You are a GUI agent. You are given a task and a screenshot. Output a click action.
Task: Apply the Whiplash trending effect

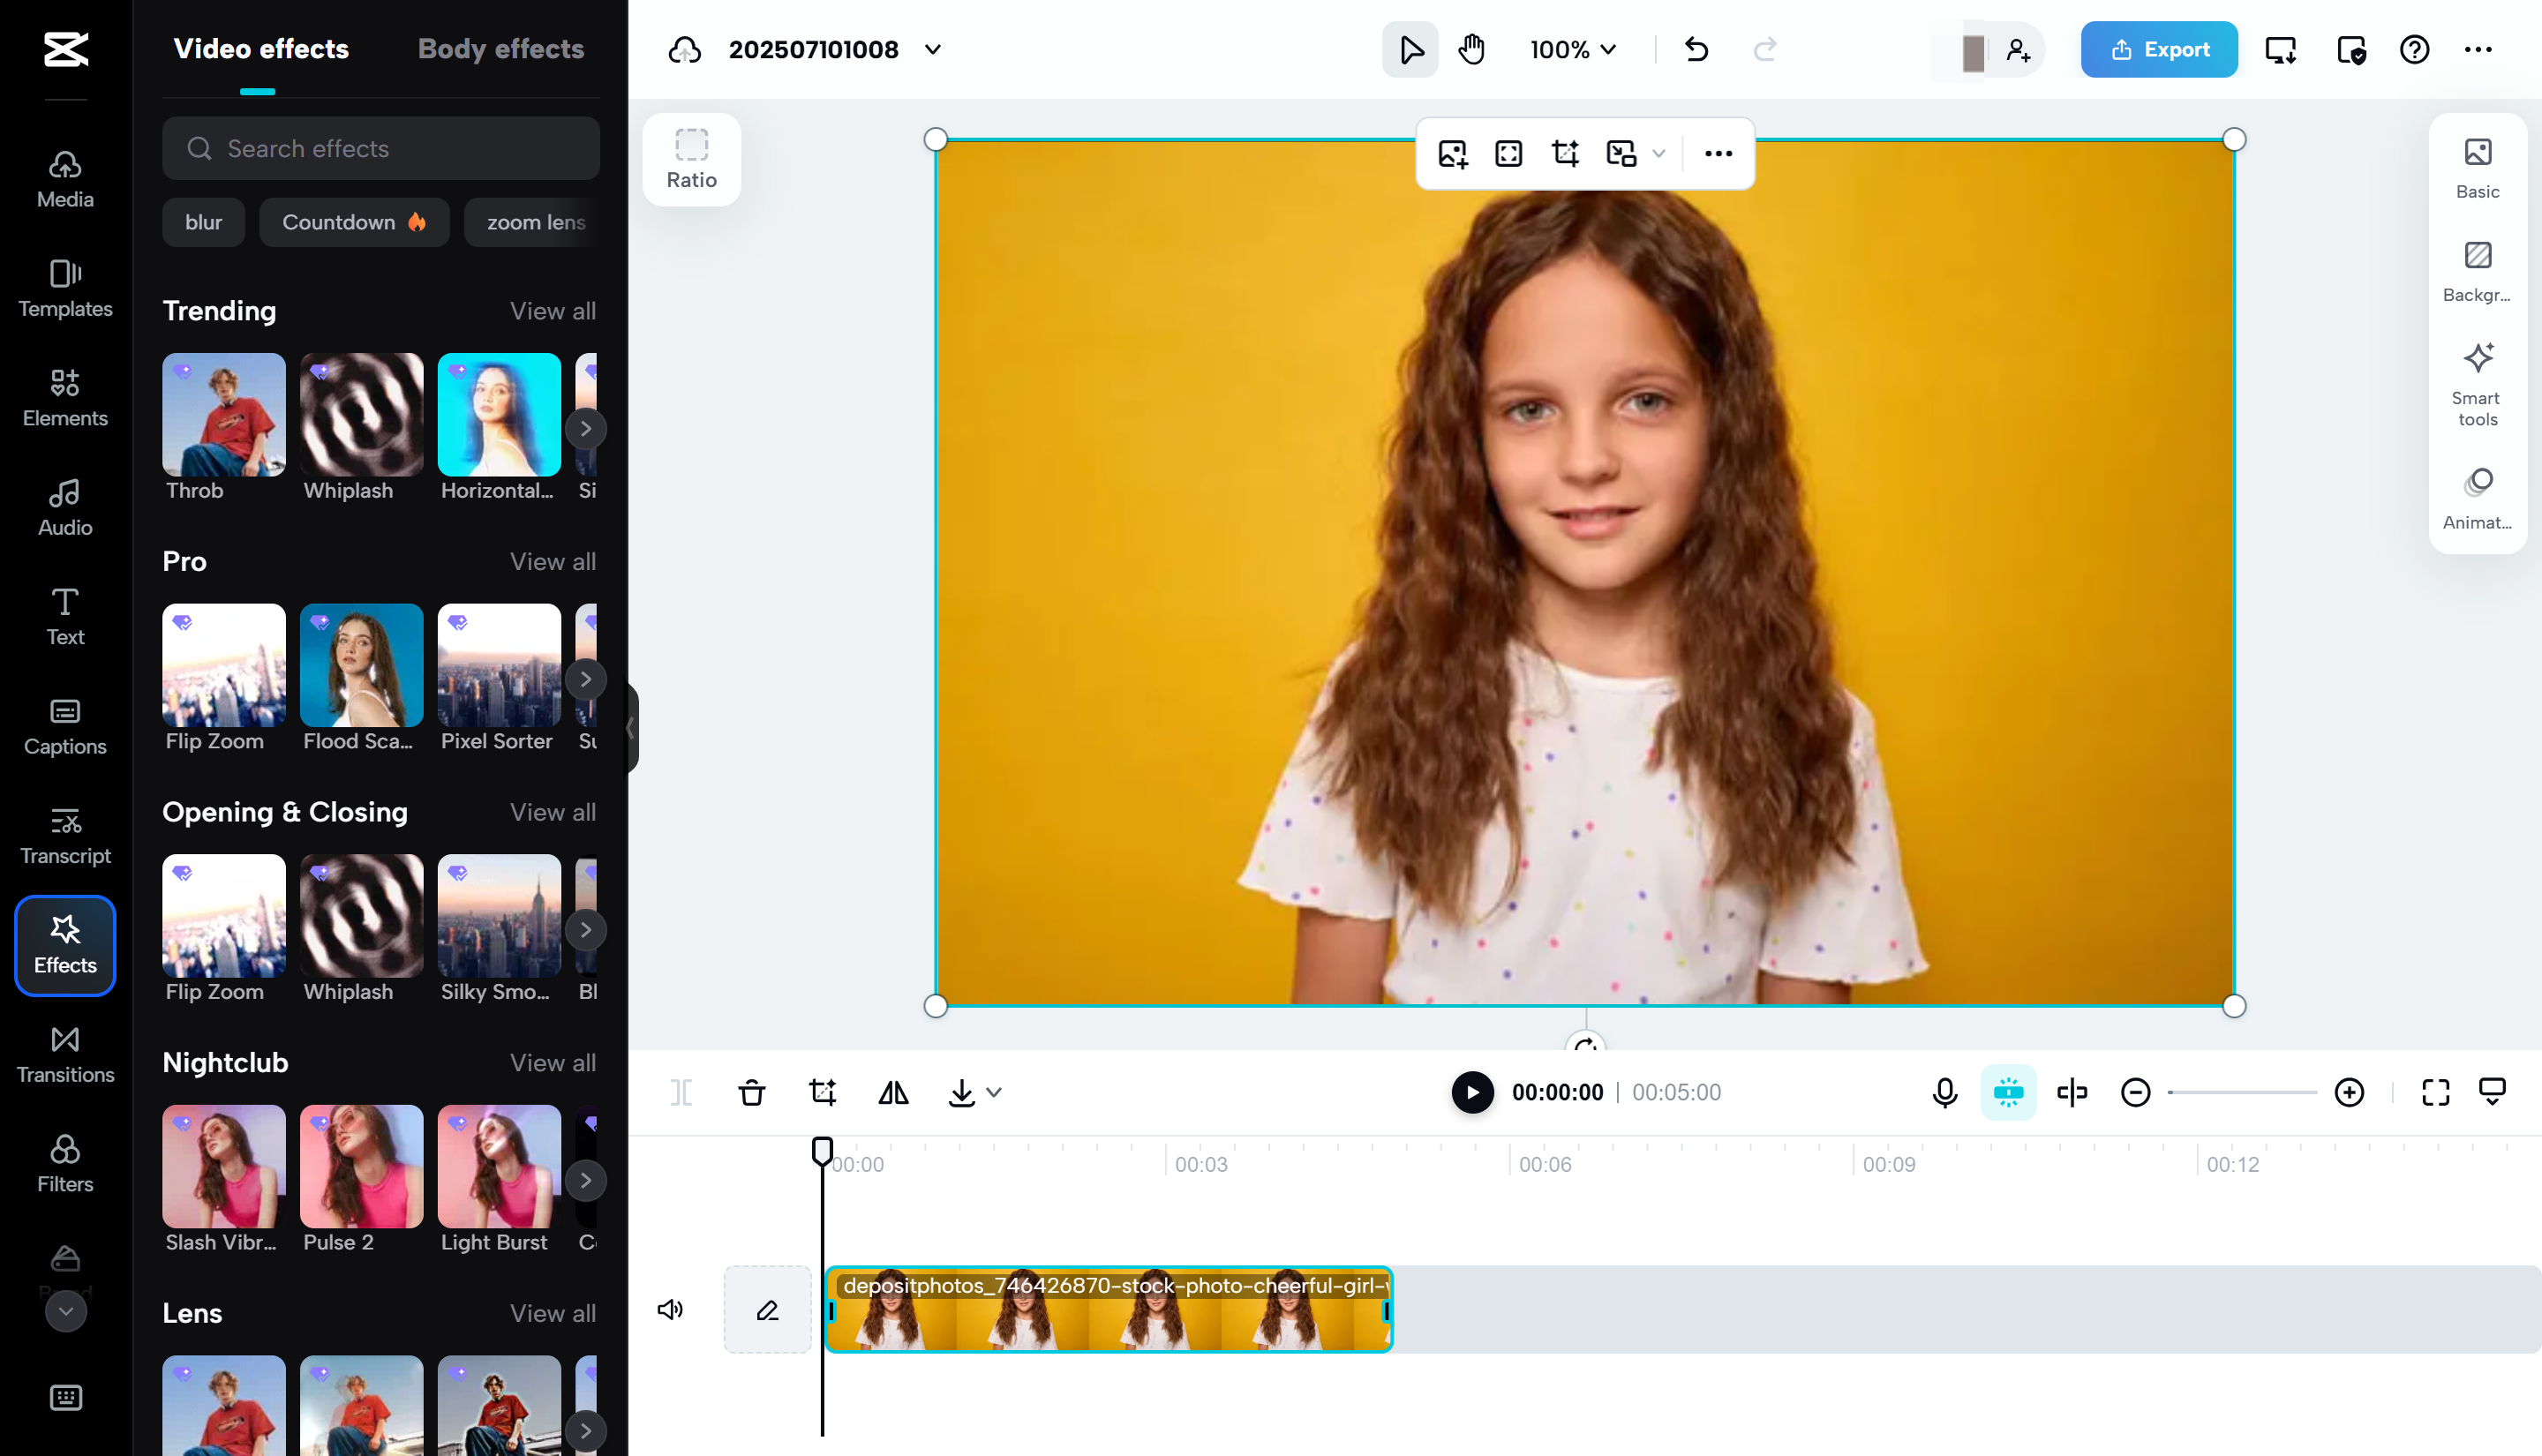coord(361,414)
